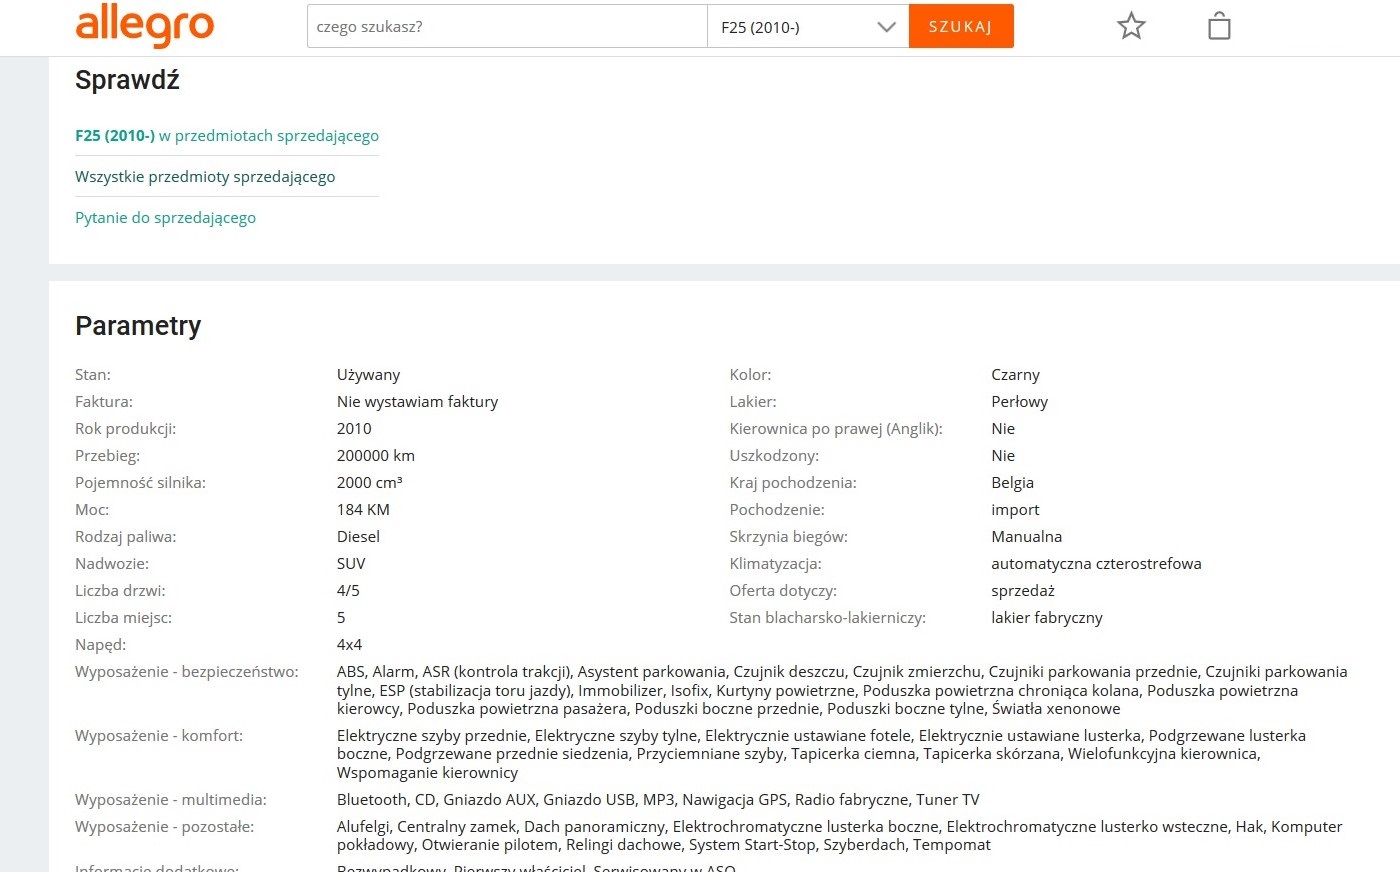Select 'Wyposażenie - bezpieczeństwo:' label

pyautogui.click(x=187, y=672)
